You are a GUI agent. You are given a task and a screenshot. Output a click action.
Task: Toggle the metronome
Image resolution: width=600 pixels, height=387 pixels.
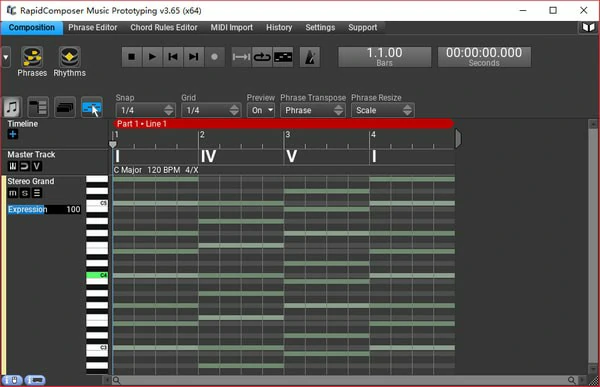coord(310,57)
